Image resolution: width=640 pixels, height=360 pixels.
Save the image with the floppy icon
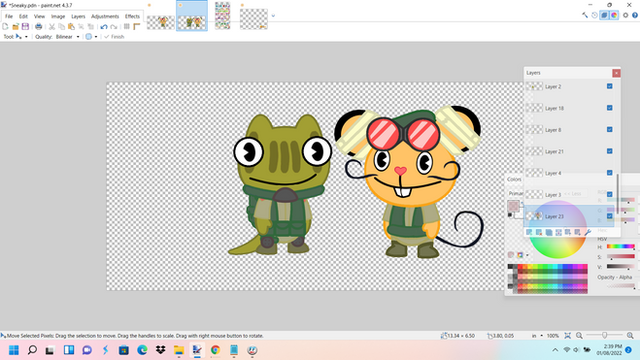click(25, 27)
